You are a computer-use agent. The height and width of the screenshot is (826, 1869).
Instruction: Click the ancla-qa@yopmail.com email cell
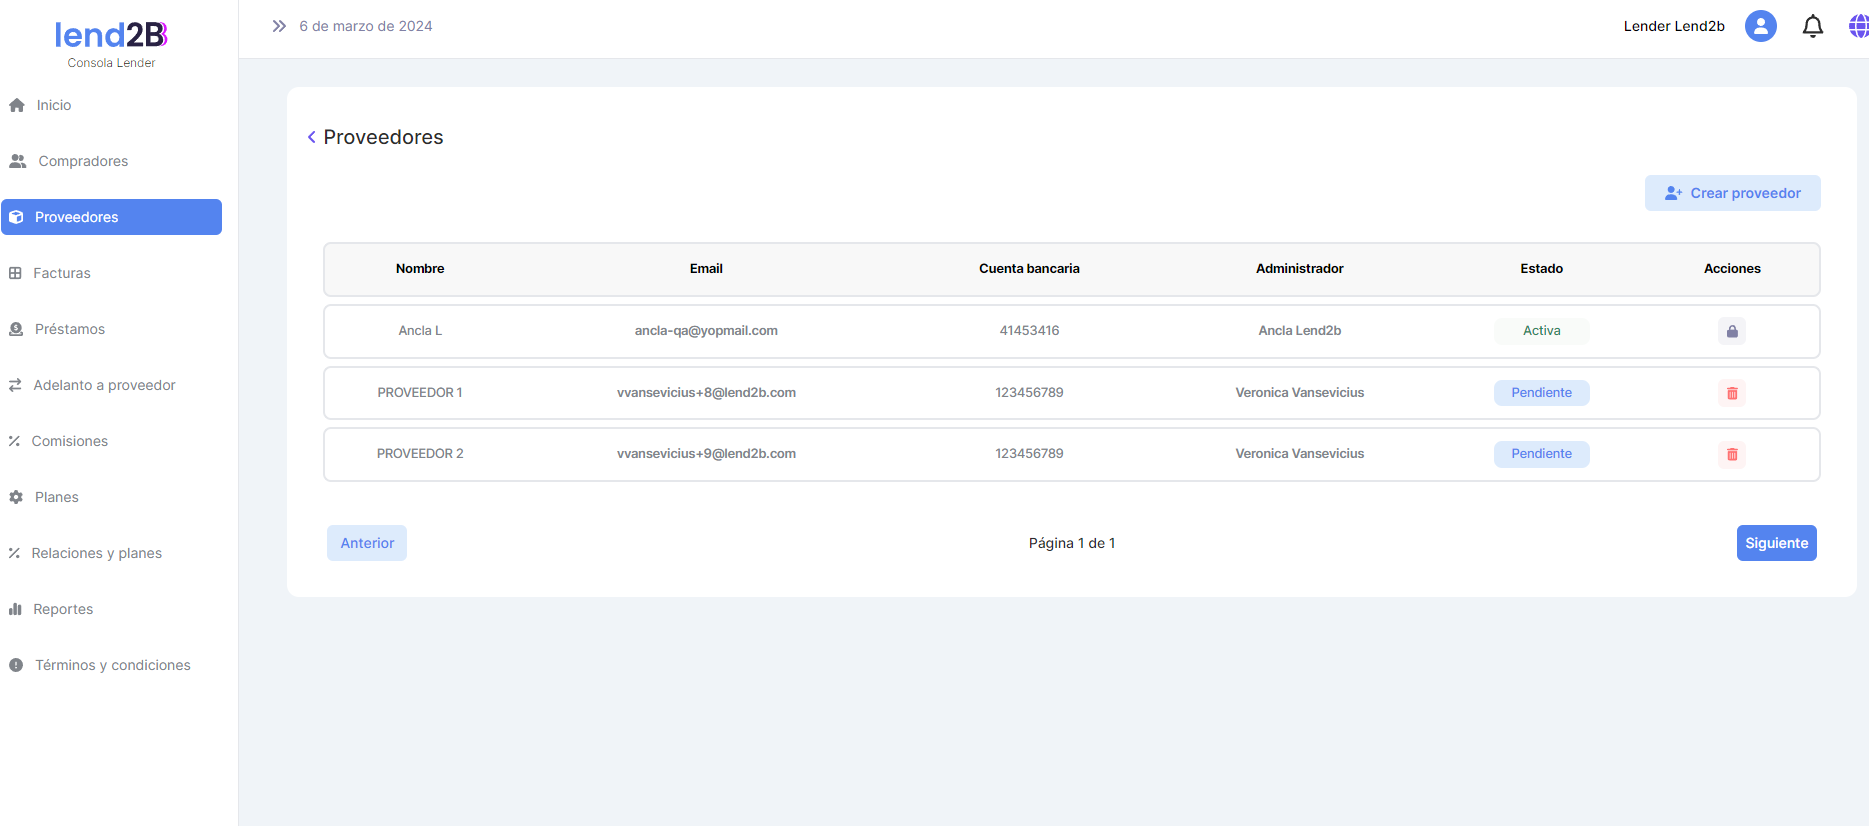706,331
